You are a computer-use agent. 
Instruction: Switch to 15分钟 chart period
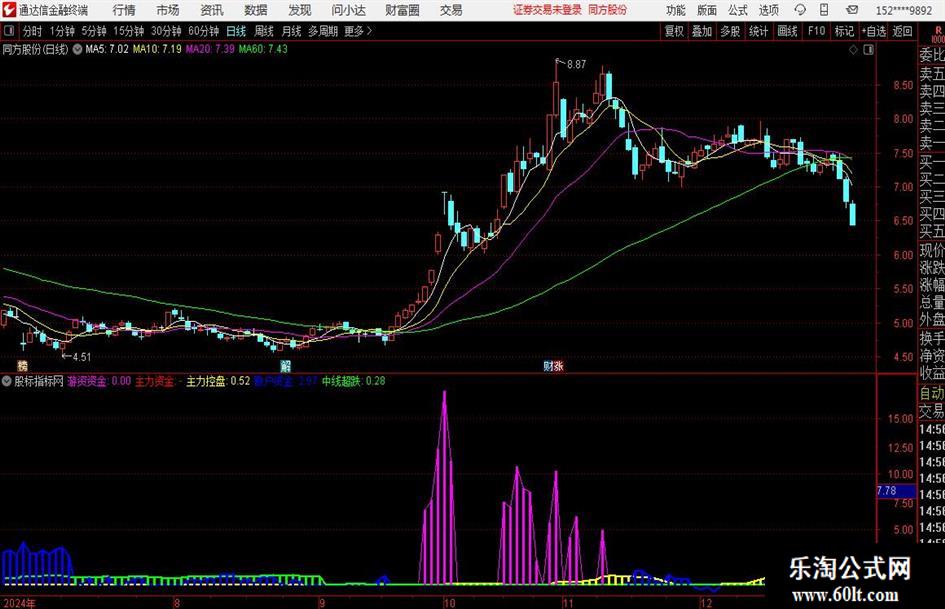click(129, 31)
